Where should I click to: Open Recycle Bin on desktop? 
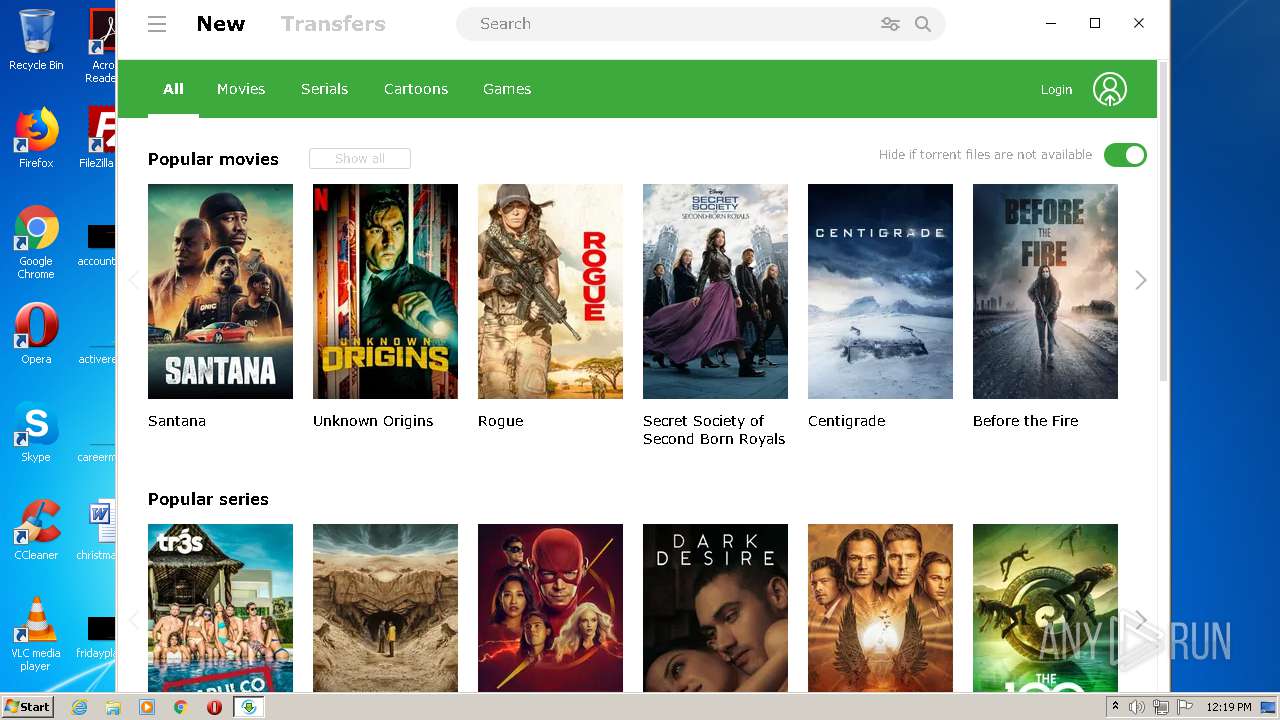pyautogui.click(x=36, y=40)
